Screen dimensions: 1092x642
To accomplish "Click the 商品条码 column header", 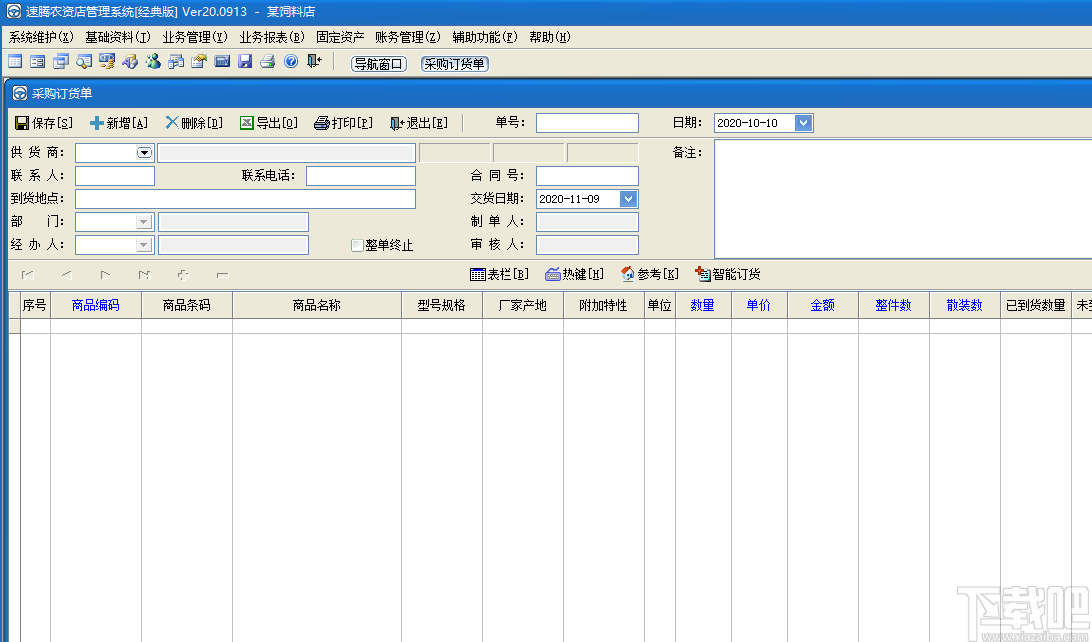I will coord(187,305).
